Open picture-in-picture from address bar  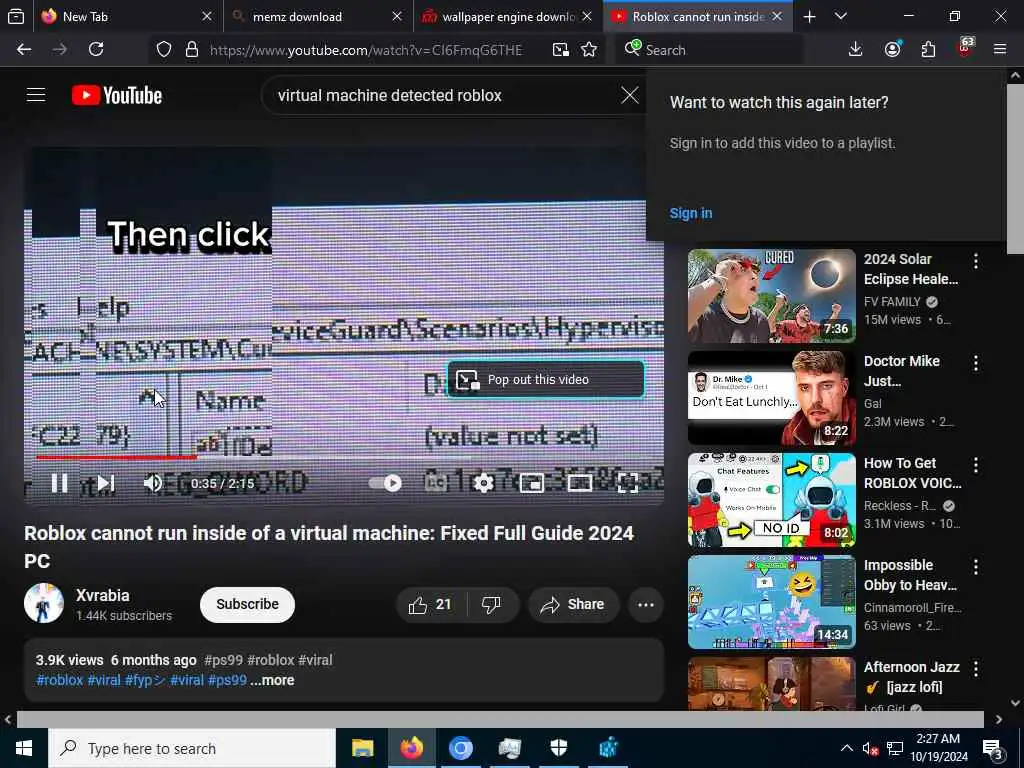560,50
